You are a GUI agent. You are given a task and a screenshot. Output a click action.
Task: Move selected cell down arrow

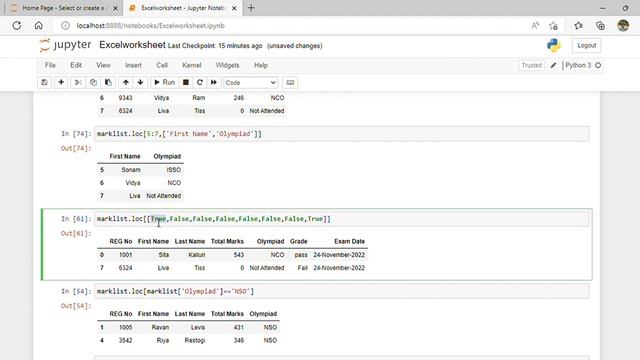coord(140,82)
